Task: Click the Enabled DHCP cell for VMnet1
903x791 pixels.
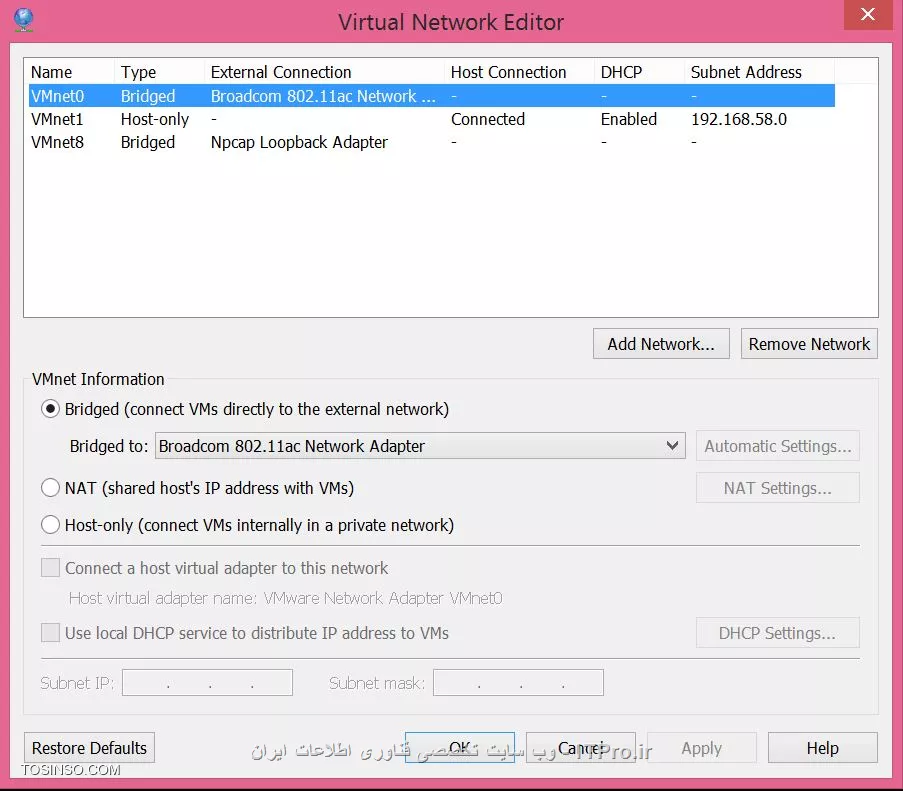Action: tap(629, 119)
